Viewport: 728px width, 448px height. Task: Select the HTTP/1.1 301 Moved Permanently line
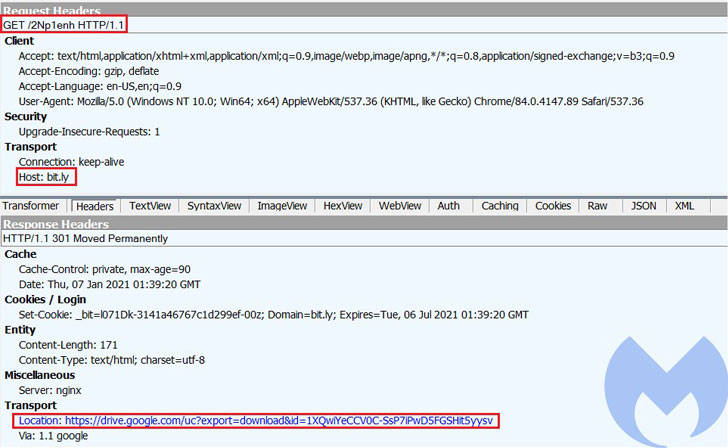[x=85, y=239]
